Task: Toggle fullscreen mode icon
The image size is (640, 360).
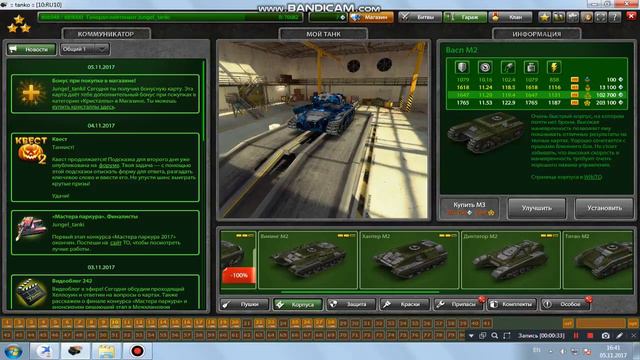Action: [600, 17]
